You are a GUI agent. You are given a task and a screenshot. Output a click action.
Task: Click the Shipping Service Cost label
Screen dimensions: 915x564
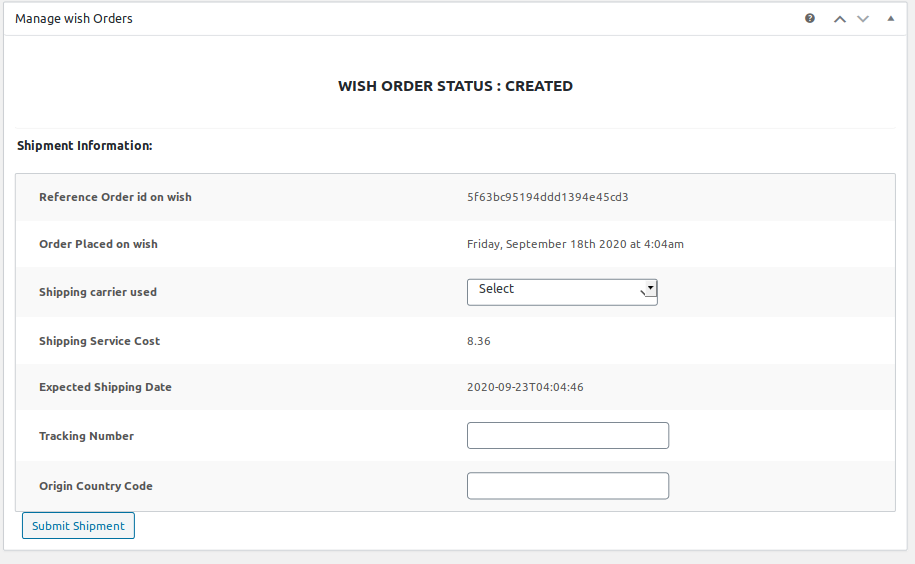coord(99,341)
